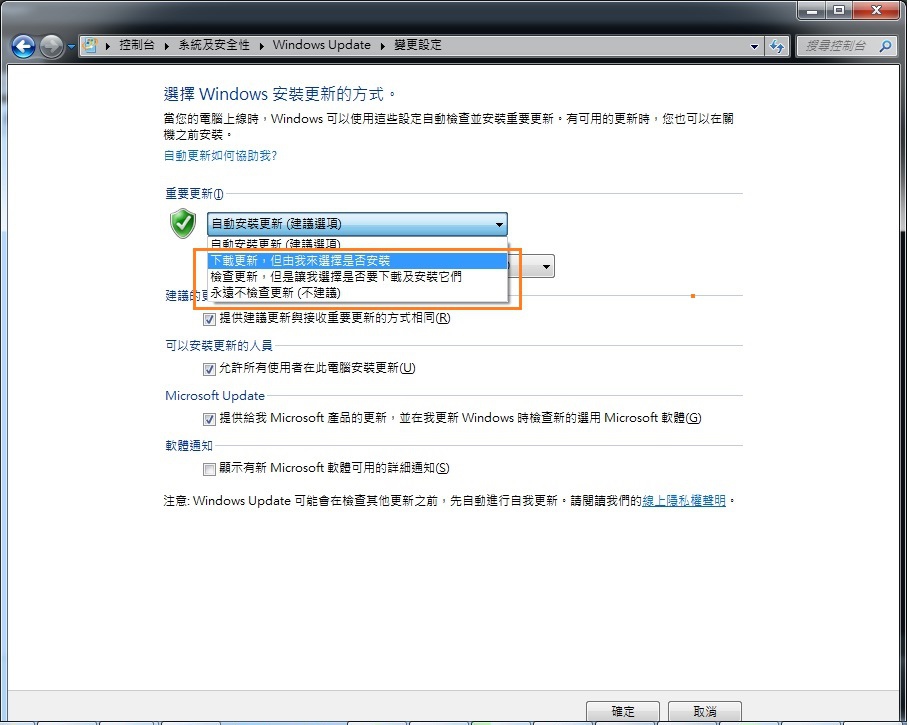The height and width of the screenshot is (725, 909).
Task: Click the Microsoft Update section label
Action: click(214, 395)
